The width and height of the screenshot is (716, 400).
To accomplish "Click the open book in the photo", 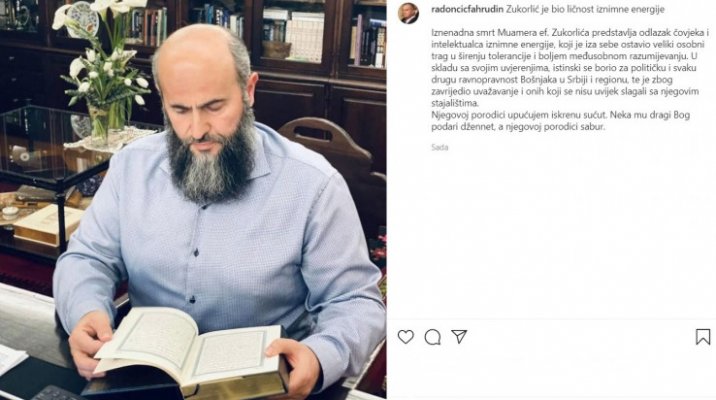I will coord(190,349).
